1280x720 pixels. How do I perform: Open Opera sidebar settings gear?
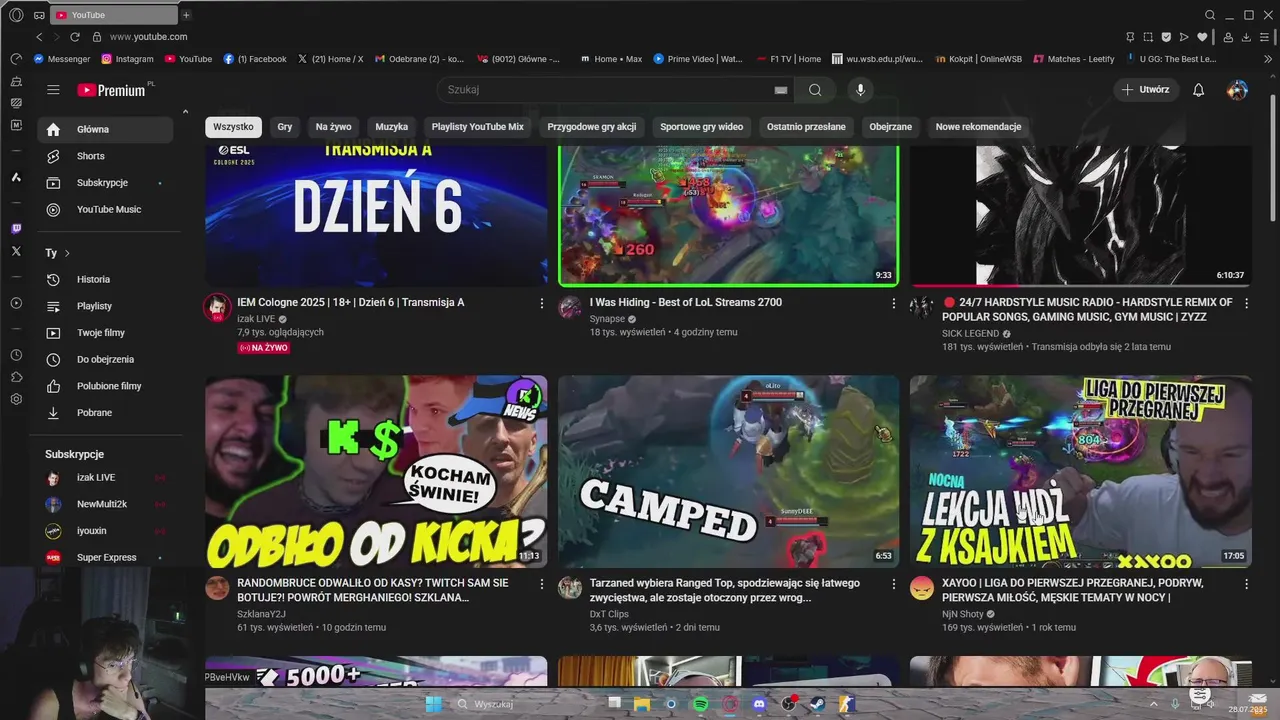coord(16,399)
